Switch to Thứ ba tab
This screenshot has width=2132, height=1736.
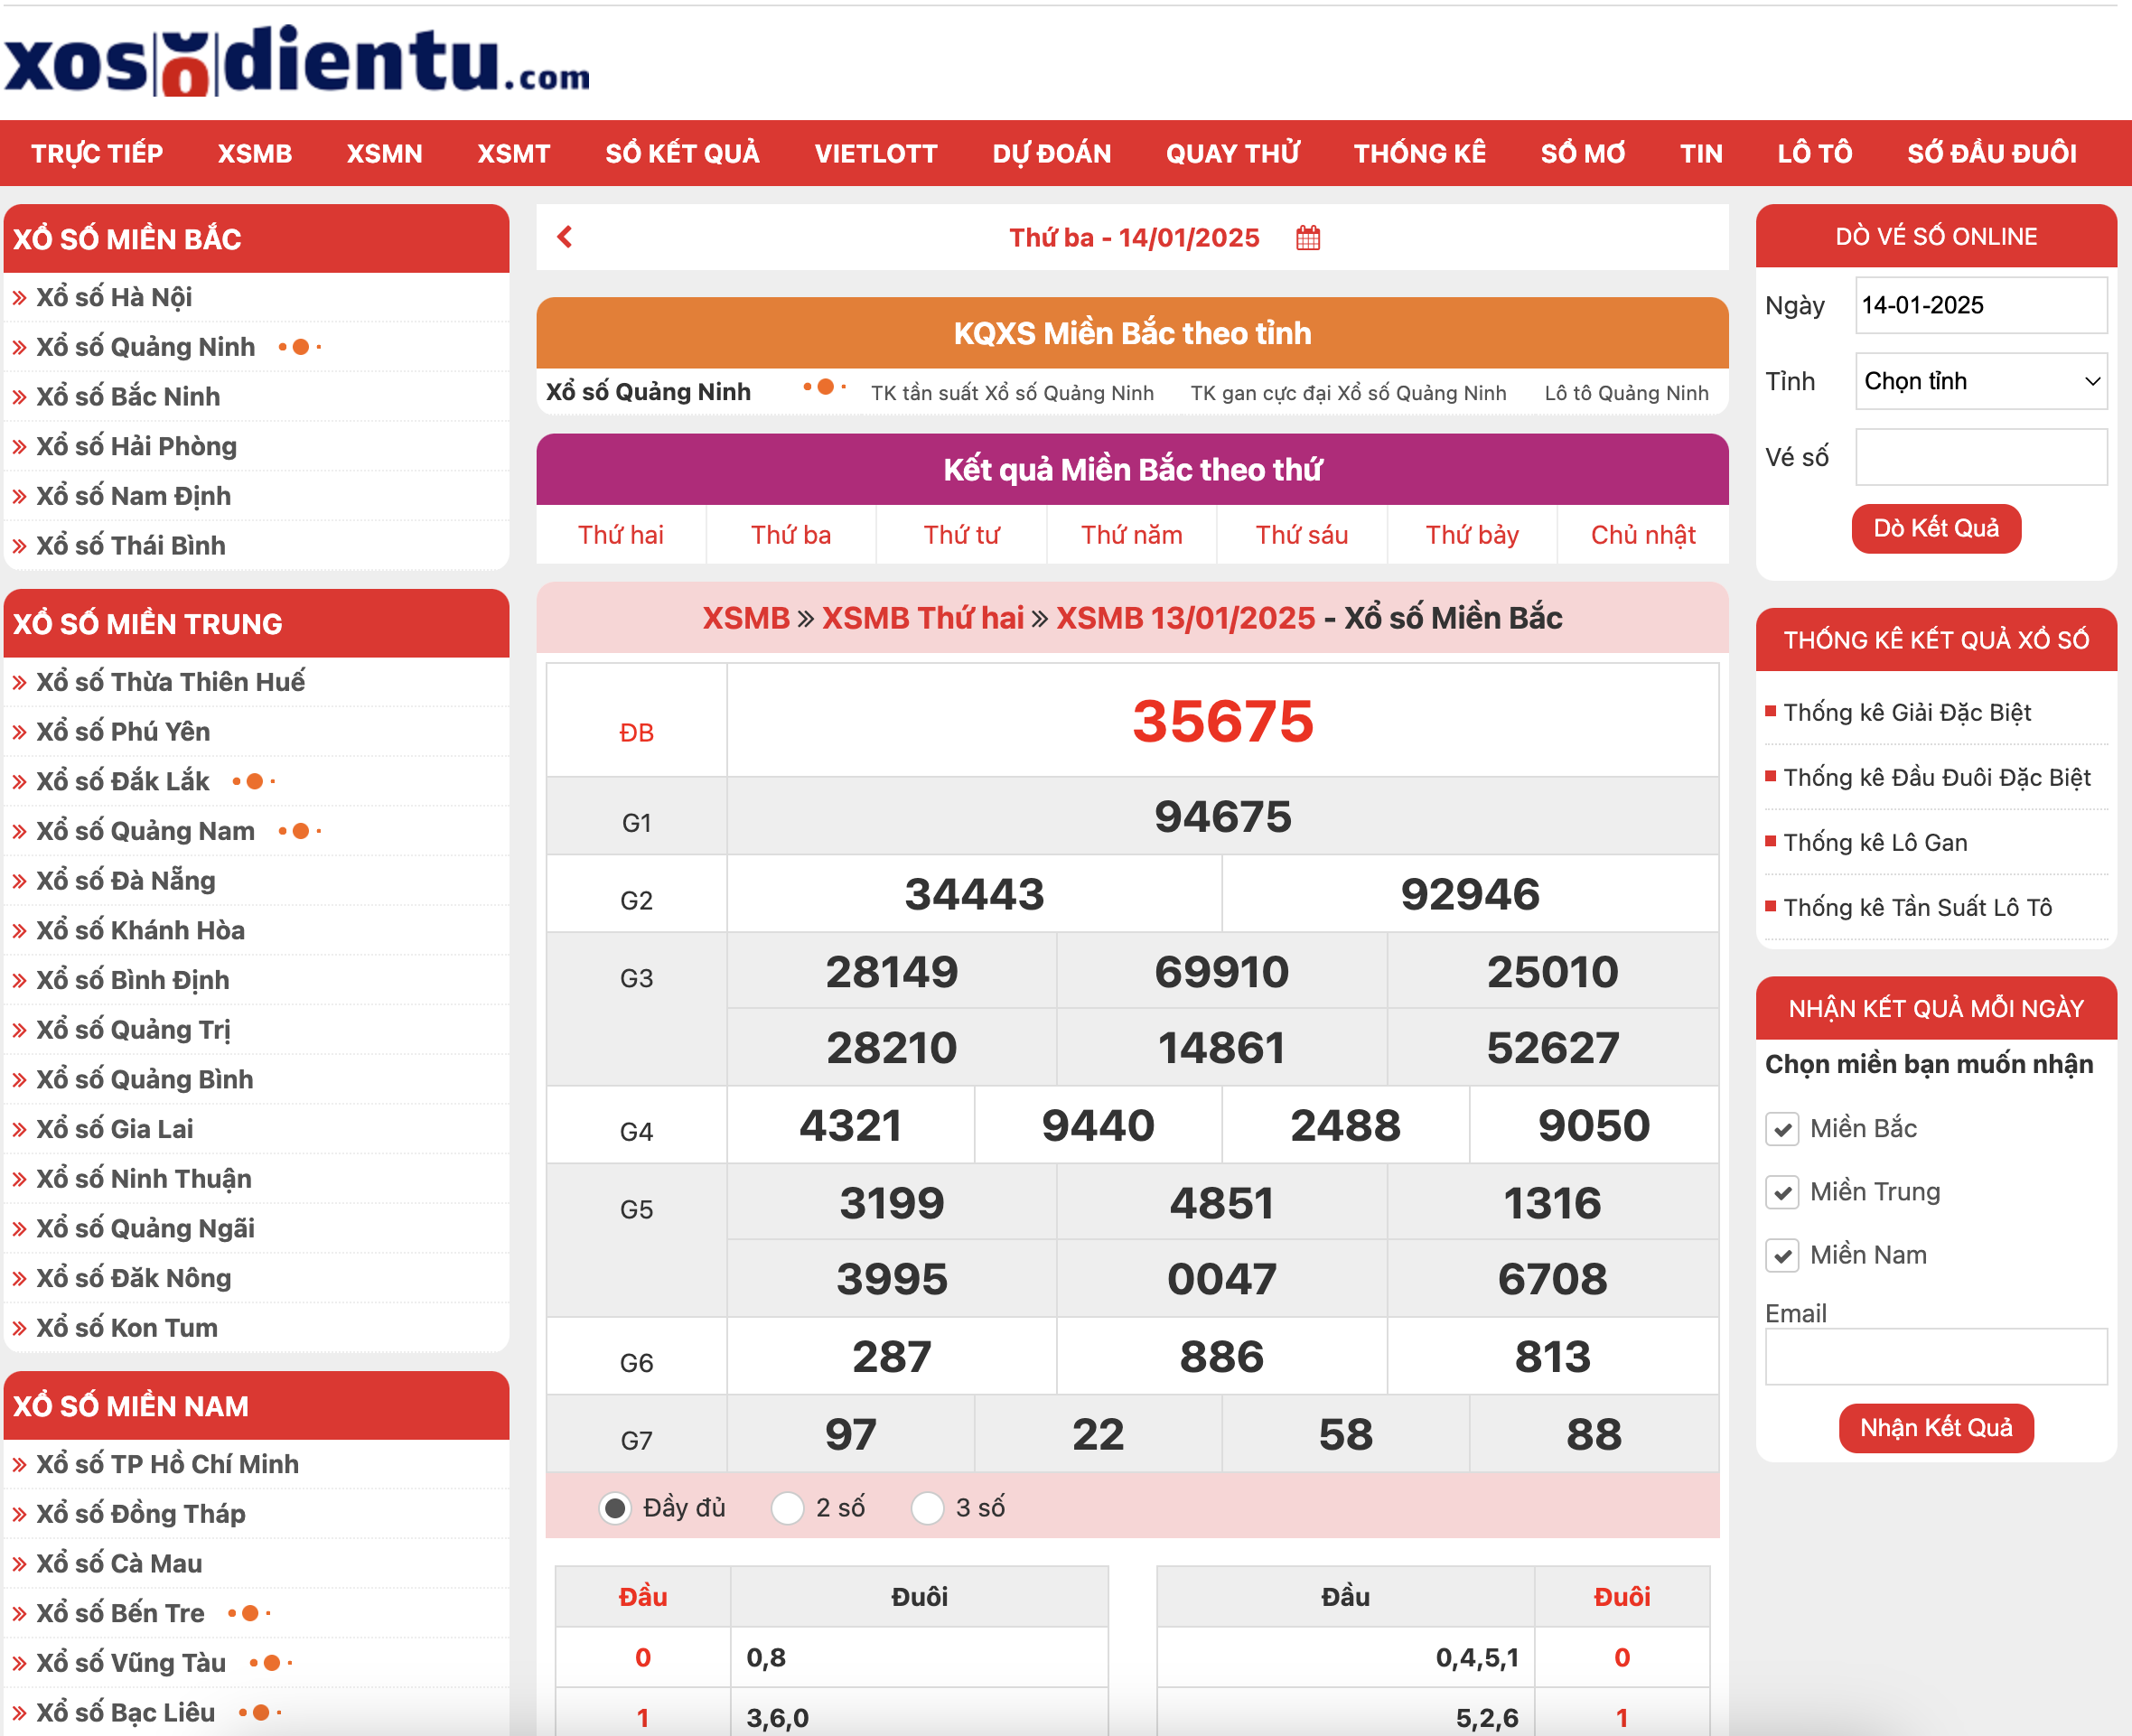point(791,535)
